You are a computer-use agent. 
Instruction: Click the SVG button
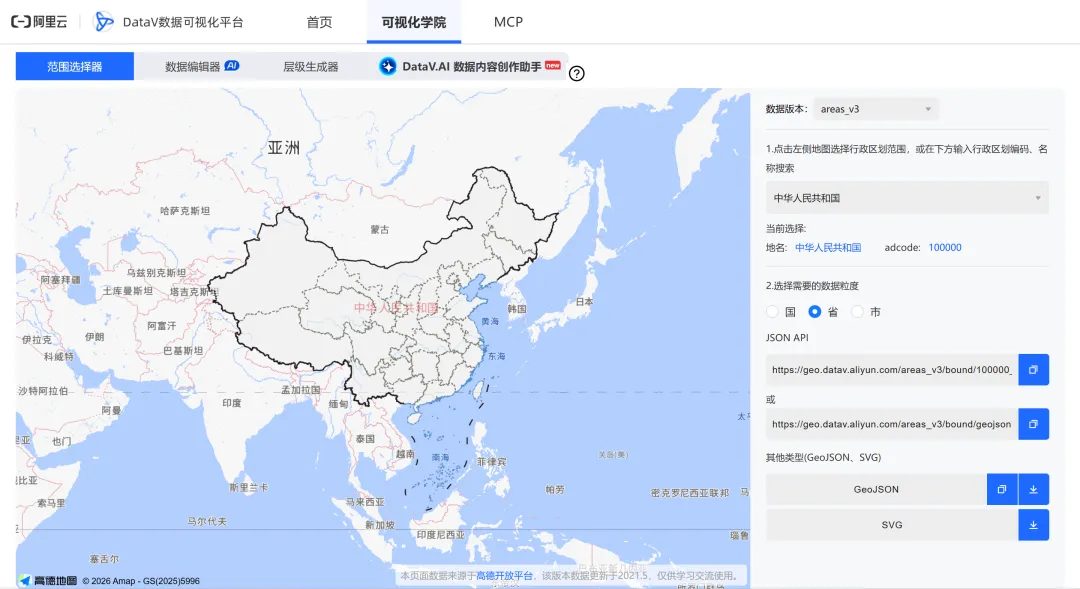pyautogui.click(x=892, y=525)
